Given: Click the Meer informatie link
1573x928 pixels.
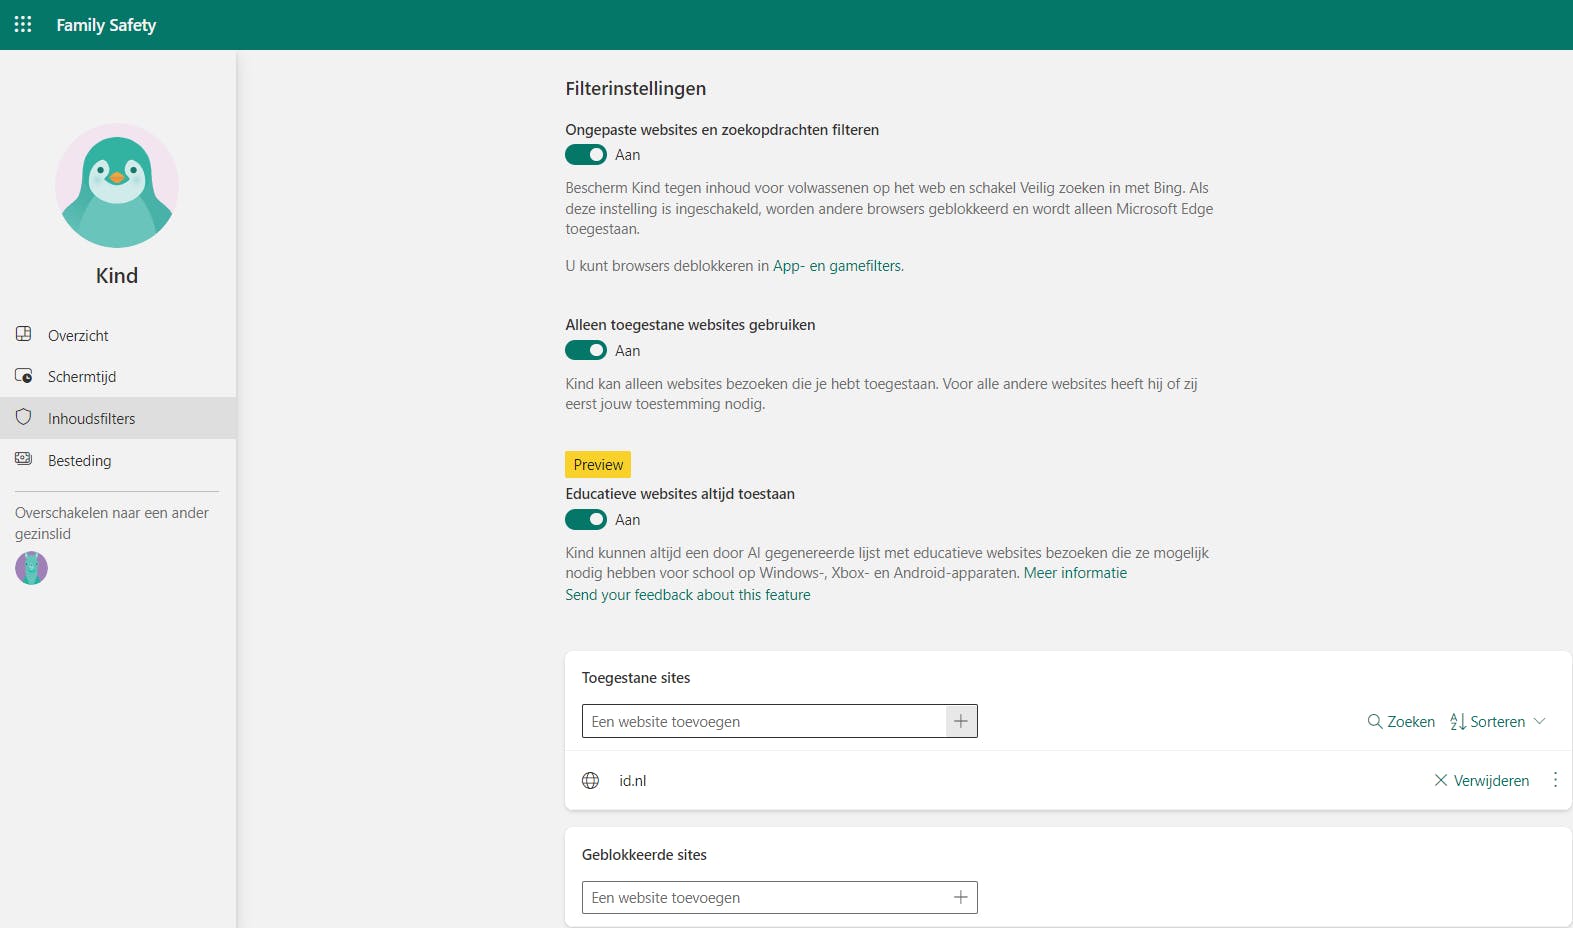Looking at the screenshot, I should point(1075,573).
